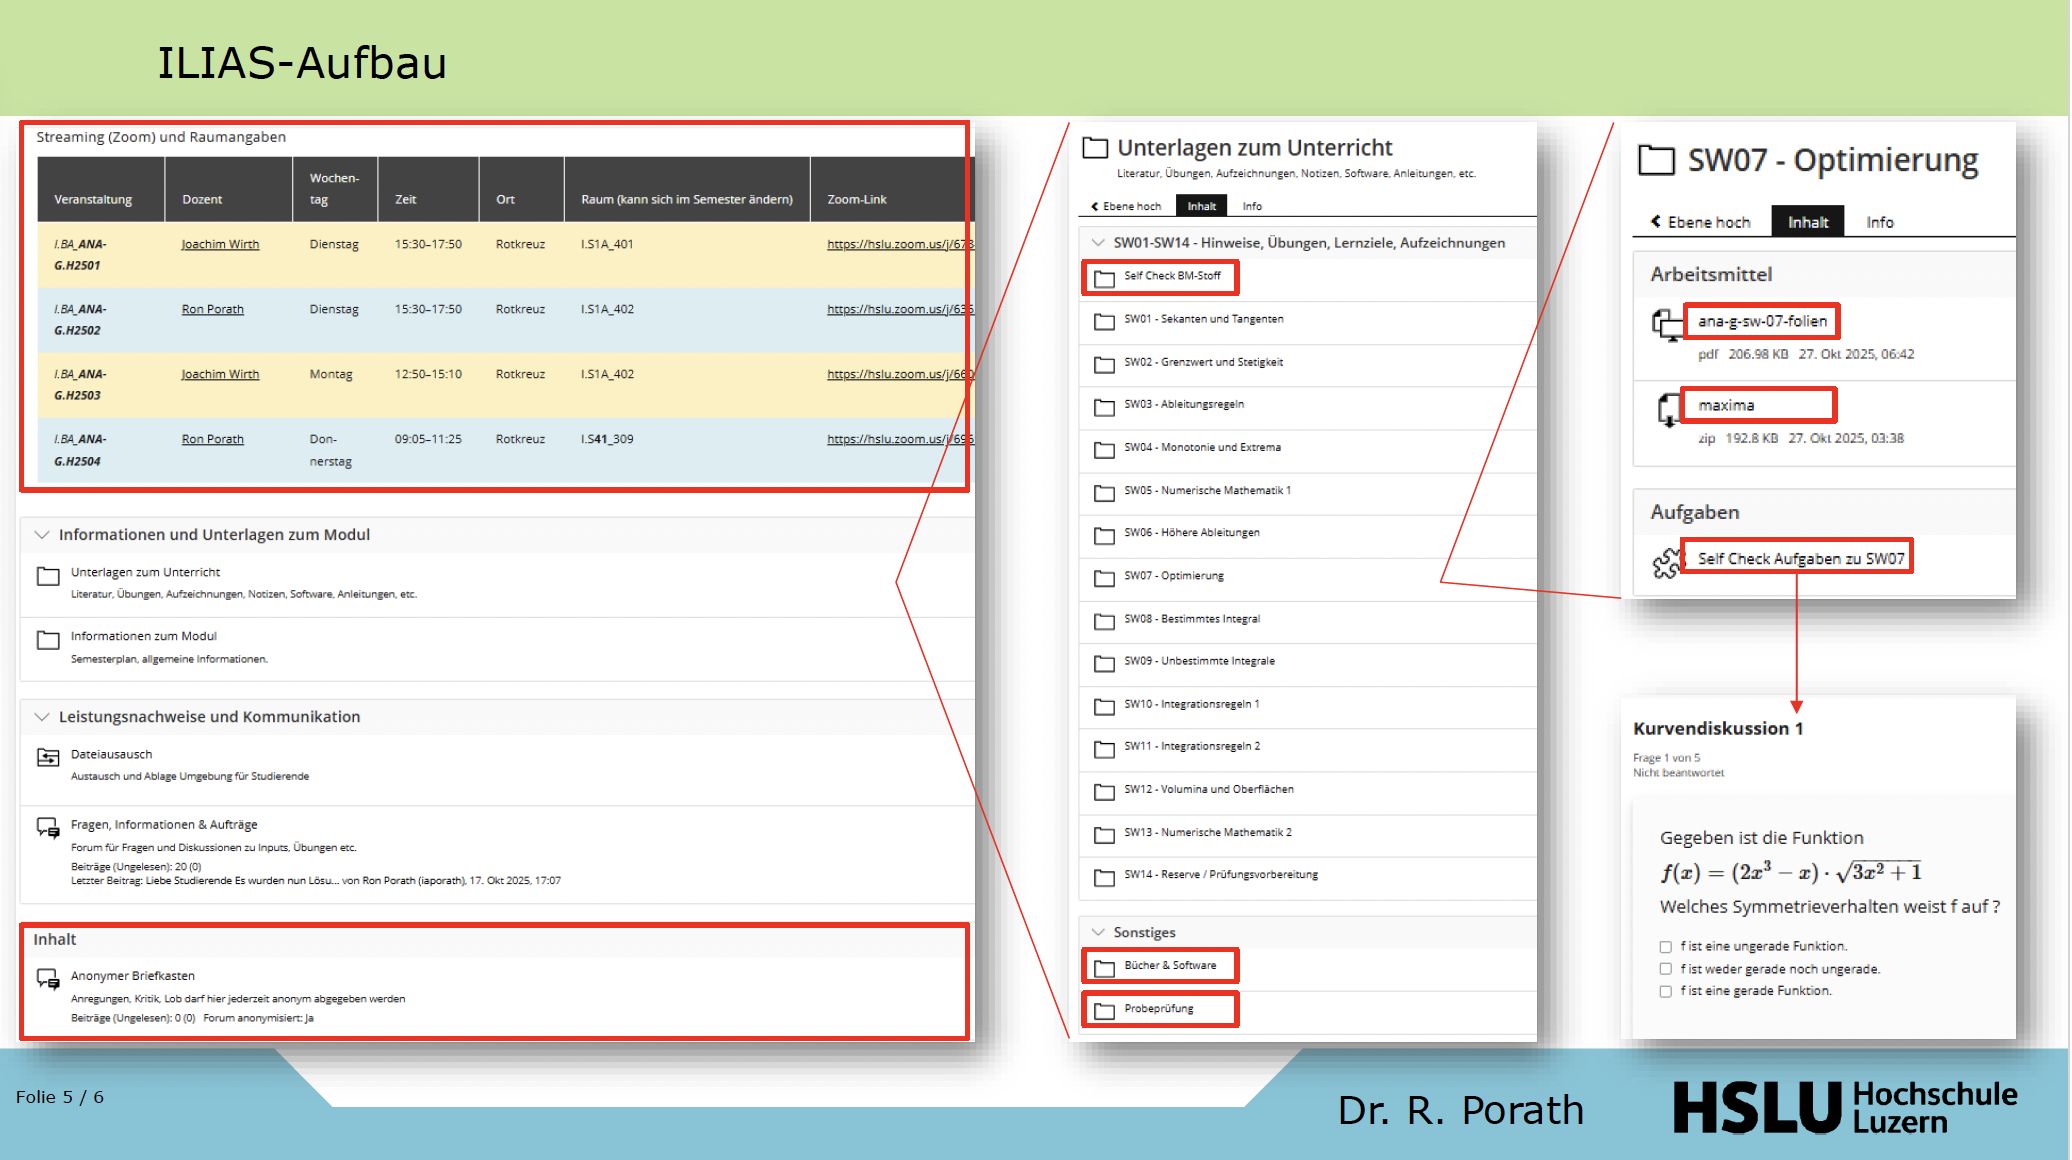Open Info tab in SW07 - Optimierung panel
The image size is (2072, 1160).
1879,222
